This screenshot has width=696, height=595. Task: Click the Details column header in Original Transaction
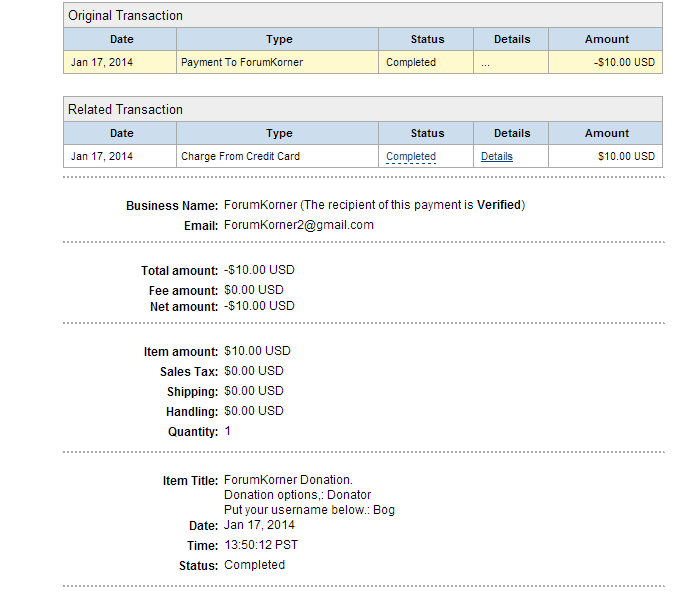tap(512, 39)
